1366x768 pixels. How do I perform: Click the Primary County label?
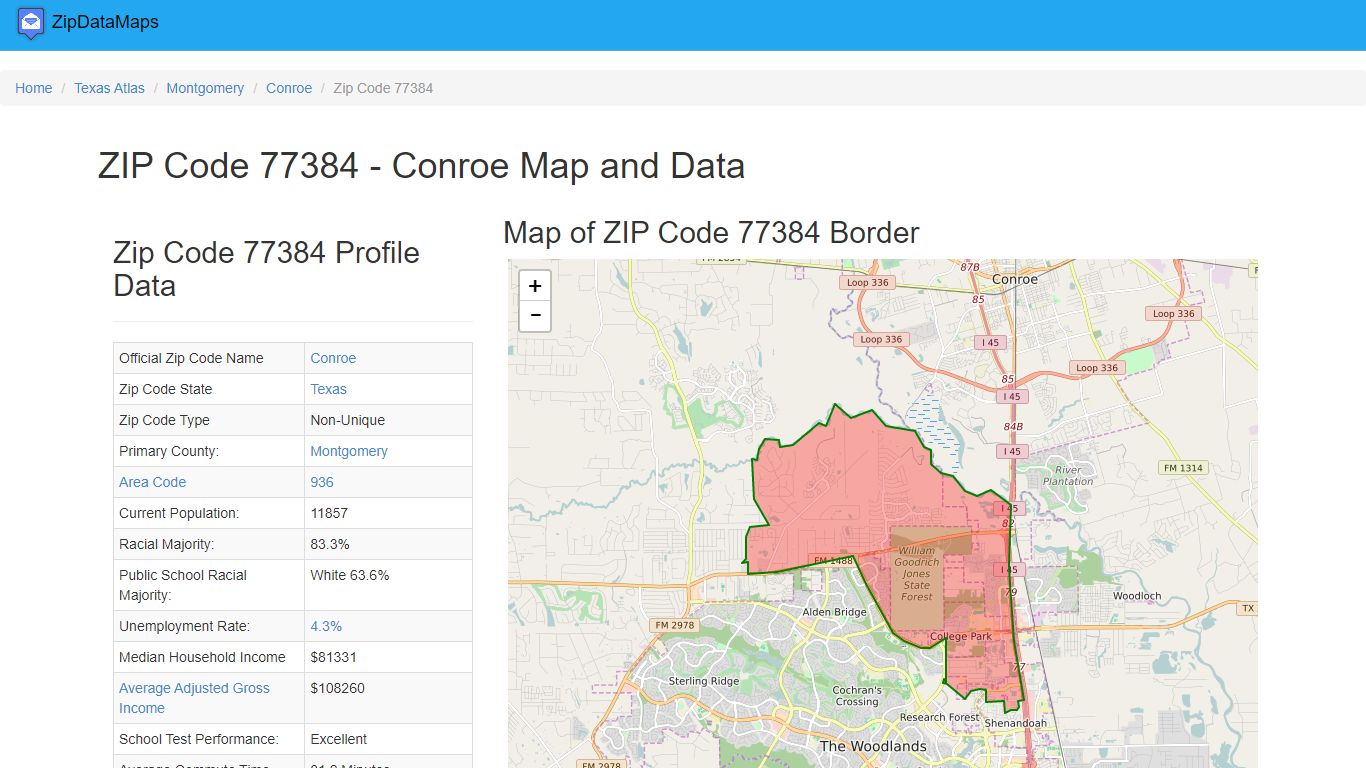[169, 451]
